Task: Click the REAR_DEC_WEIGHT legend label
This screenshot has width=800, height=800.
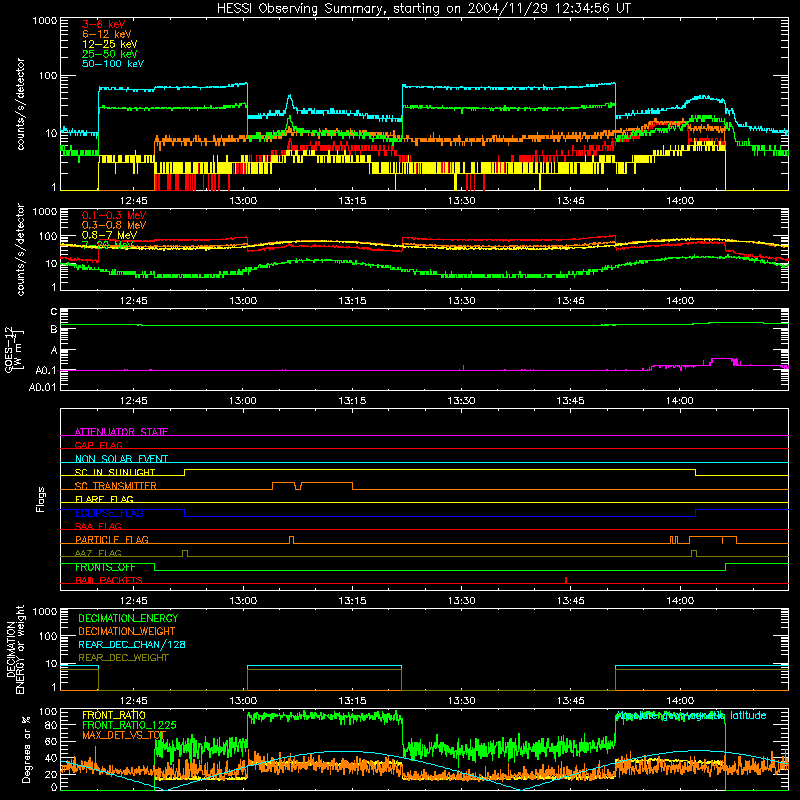Action: tap(123, 658)
